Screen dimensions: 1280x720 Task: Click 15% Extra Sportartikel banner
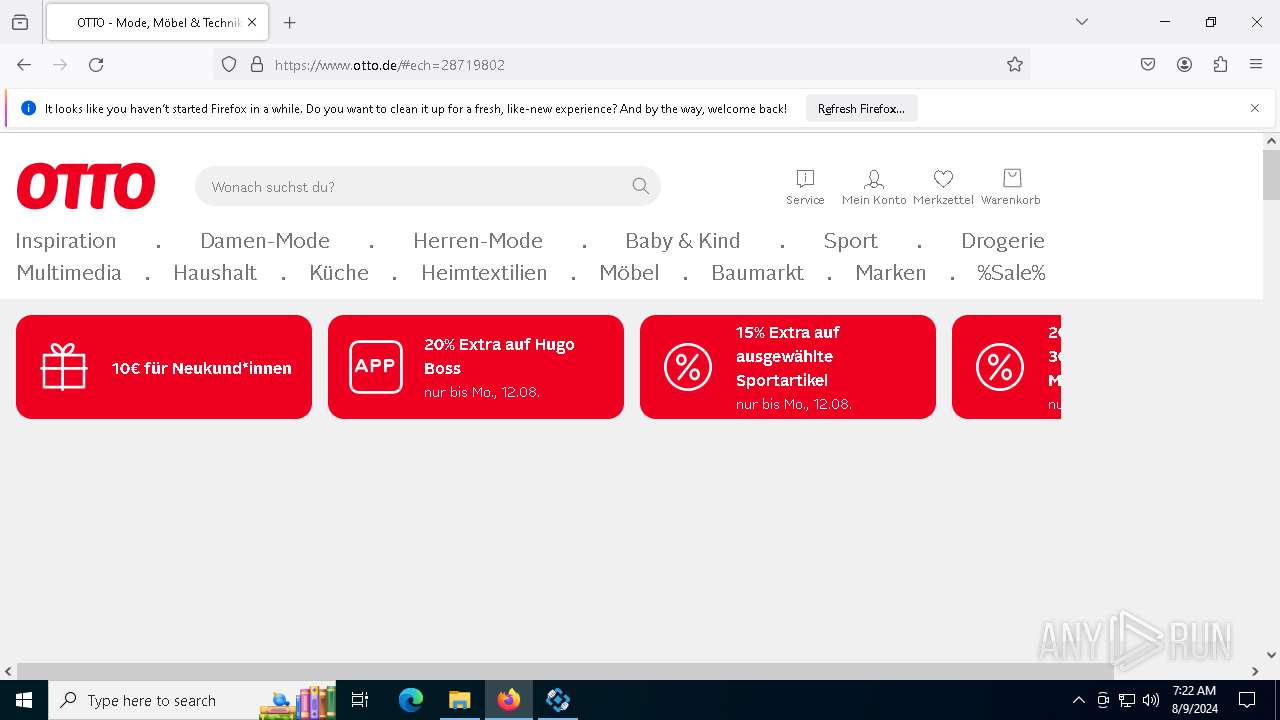click(788, 367)
